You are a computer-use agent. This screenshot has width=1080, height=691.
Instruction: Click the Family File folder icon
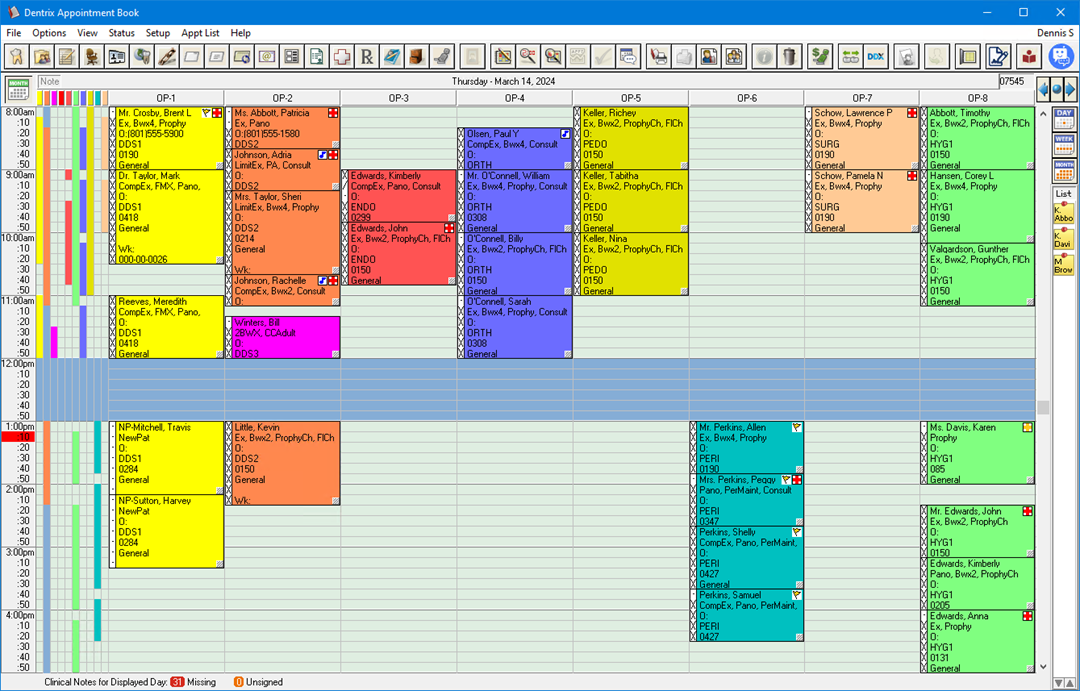pos(42,56)
